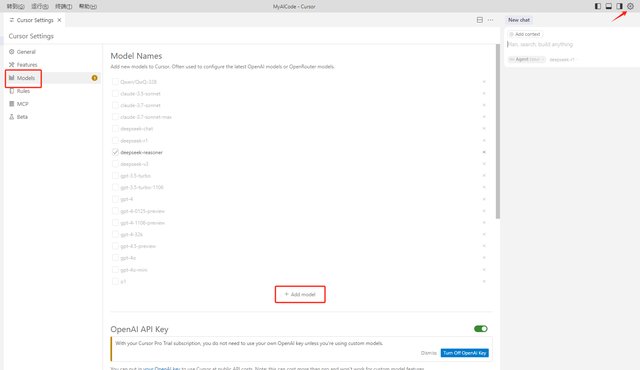Click the Add model button
This screenshot has height=370, width=640.
(x=300, y=294)
